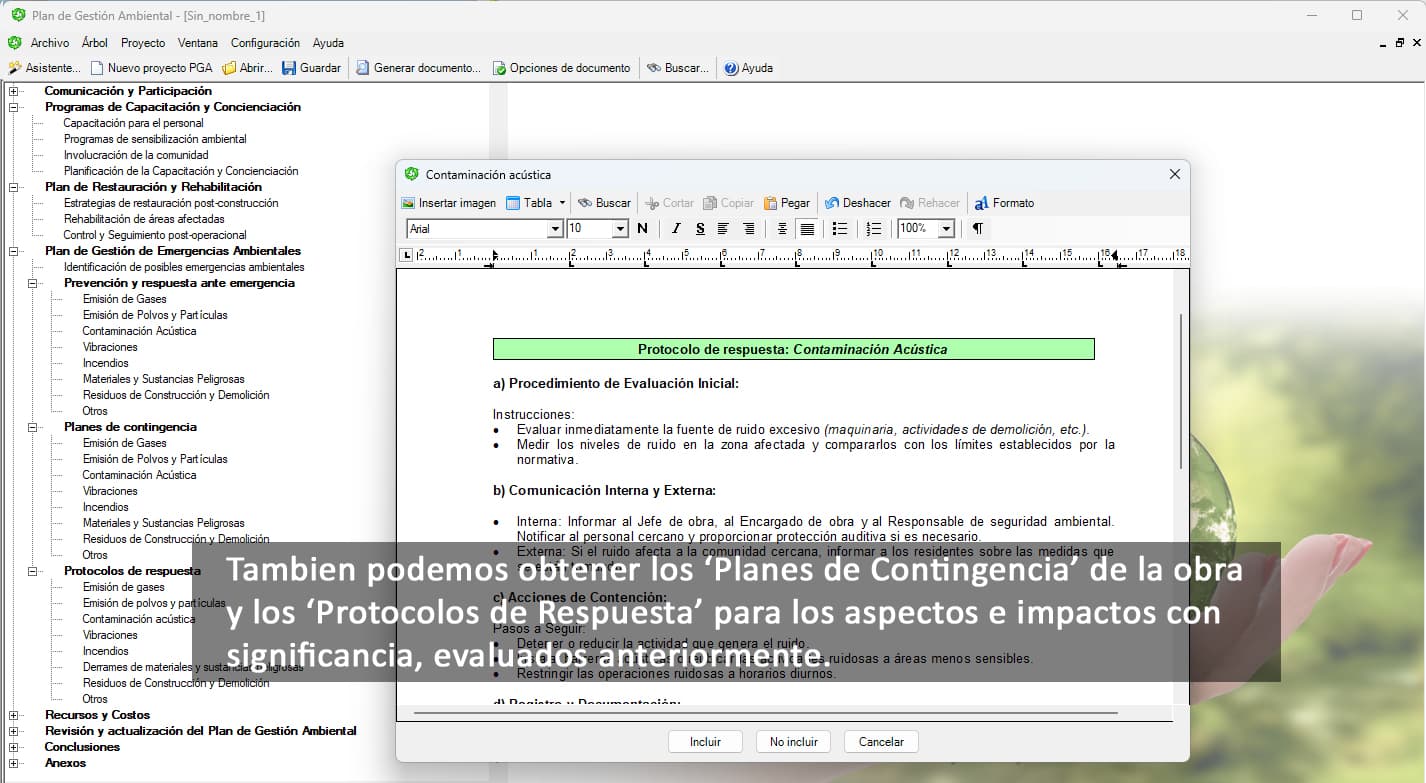Image resolution: width=1426 pixels, height=783 pixels.
Task: Close the Contaminación acústica dialog
Action: pyautogui.click(x=1175, y=174)
